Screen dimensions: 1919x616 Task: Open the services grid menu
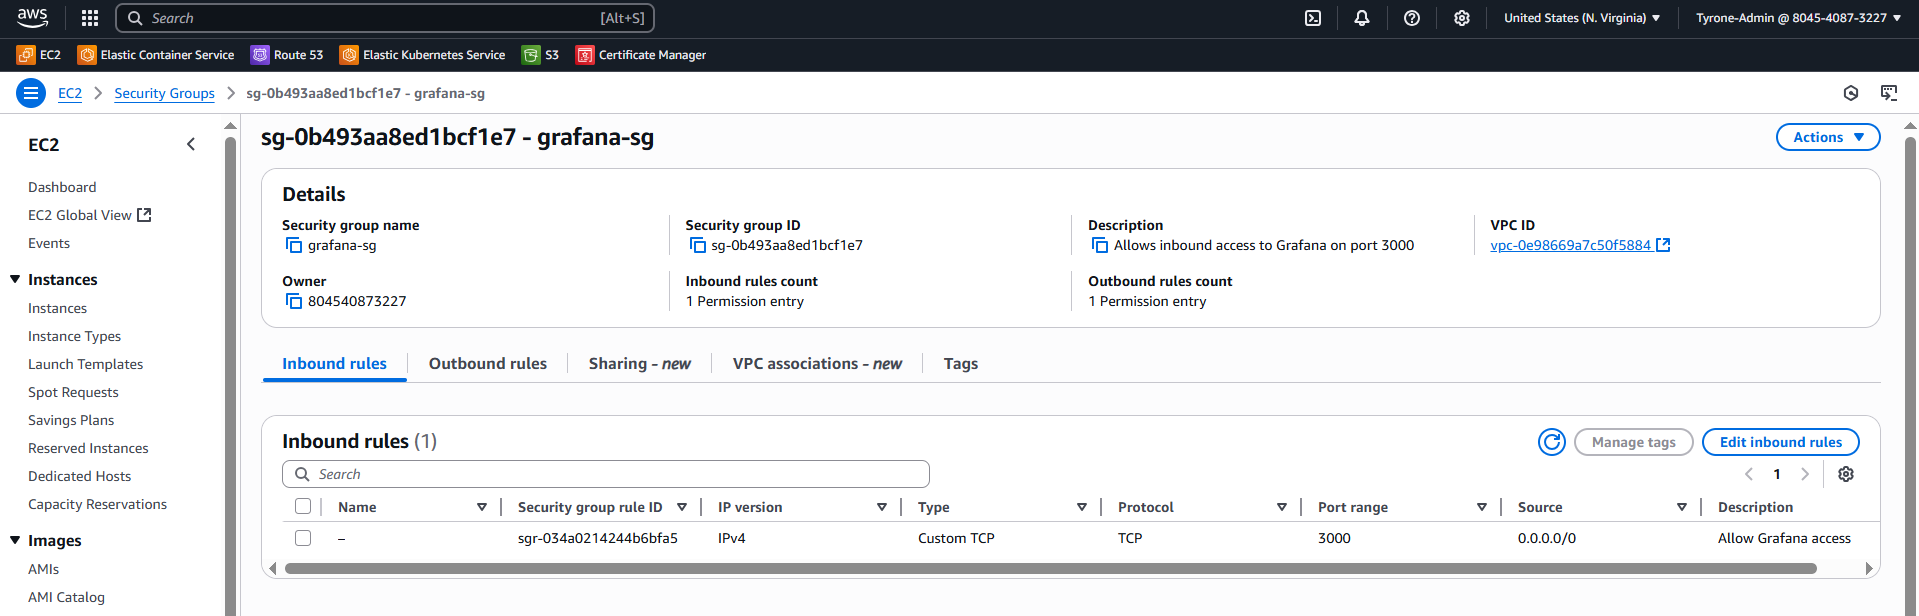90,18
